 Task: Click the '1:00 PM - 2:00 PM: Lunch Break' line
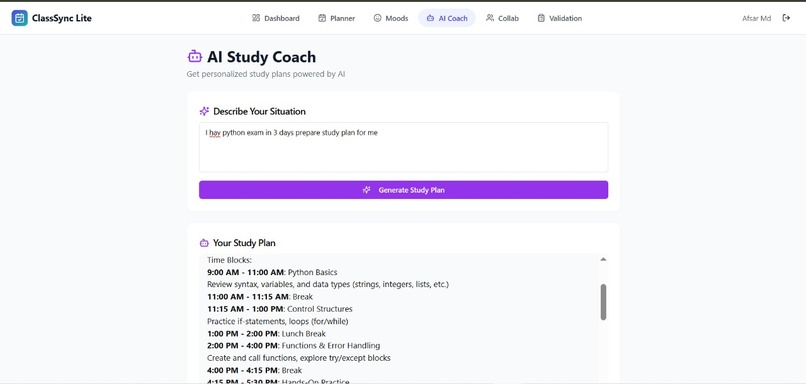[x=266, y=334]
